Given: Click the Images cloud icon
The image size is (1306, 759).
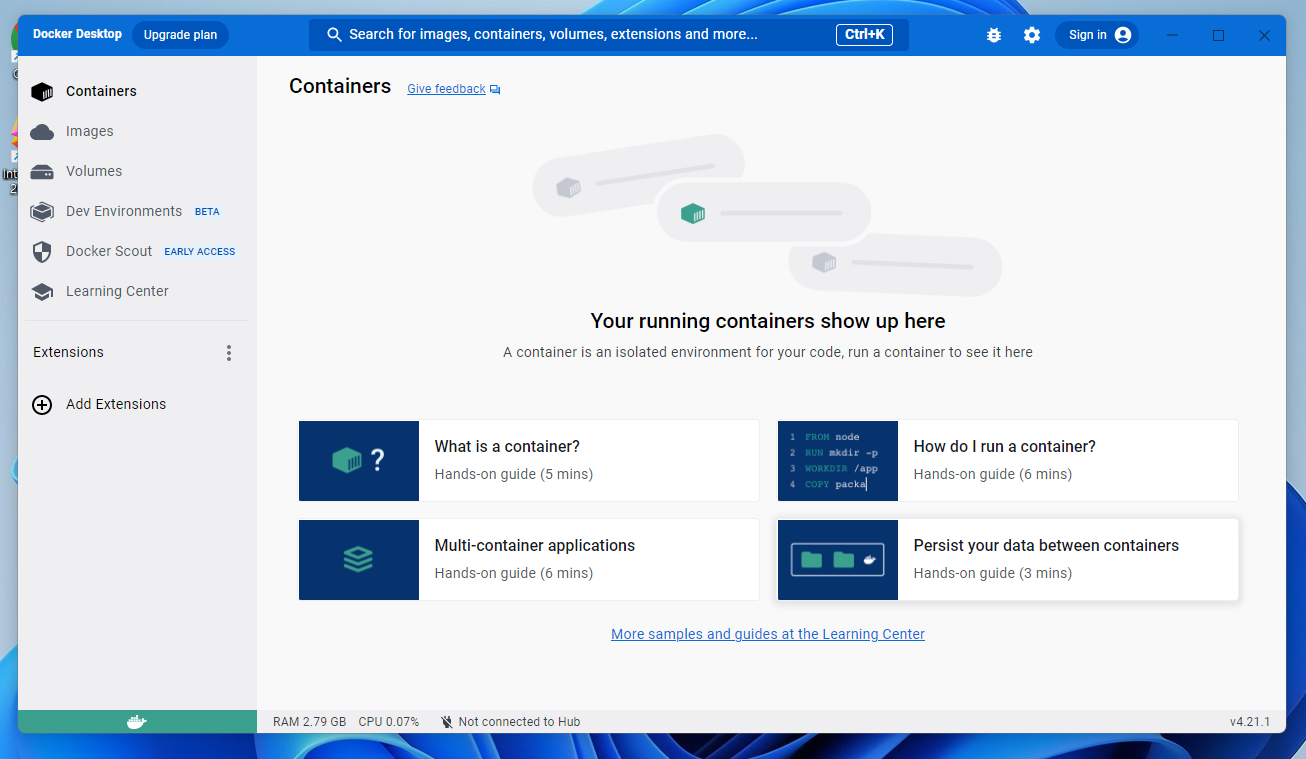Looking at the screenshot, I should 42,132.
